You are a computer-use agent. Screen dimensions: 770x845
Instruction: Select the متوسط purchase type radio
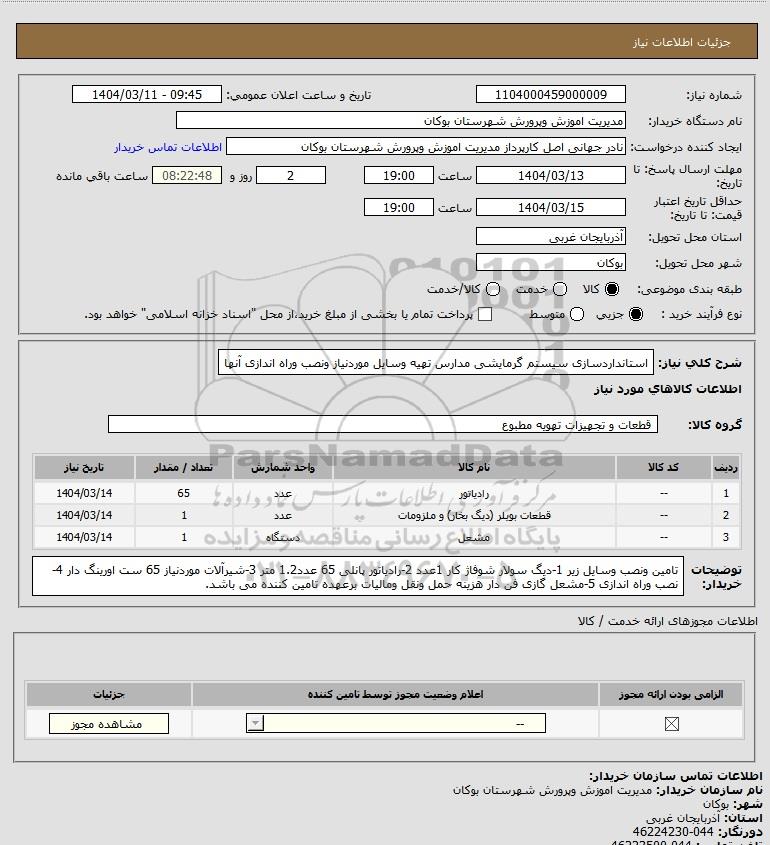577,314
